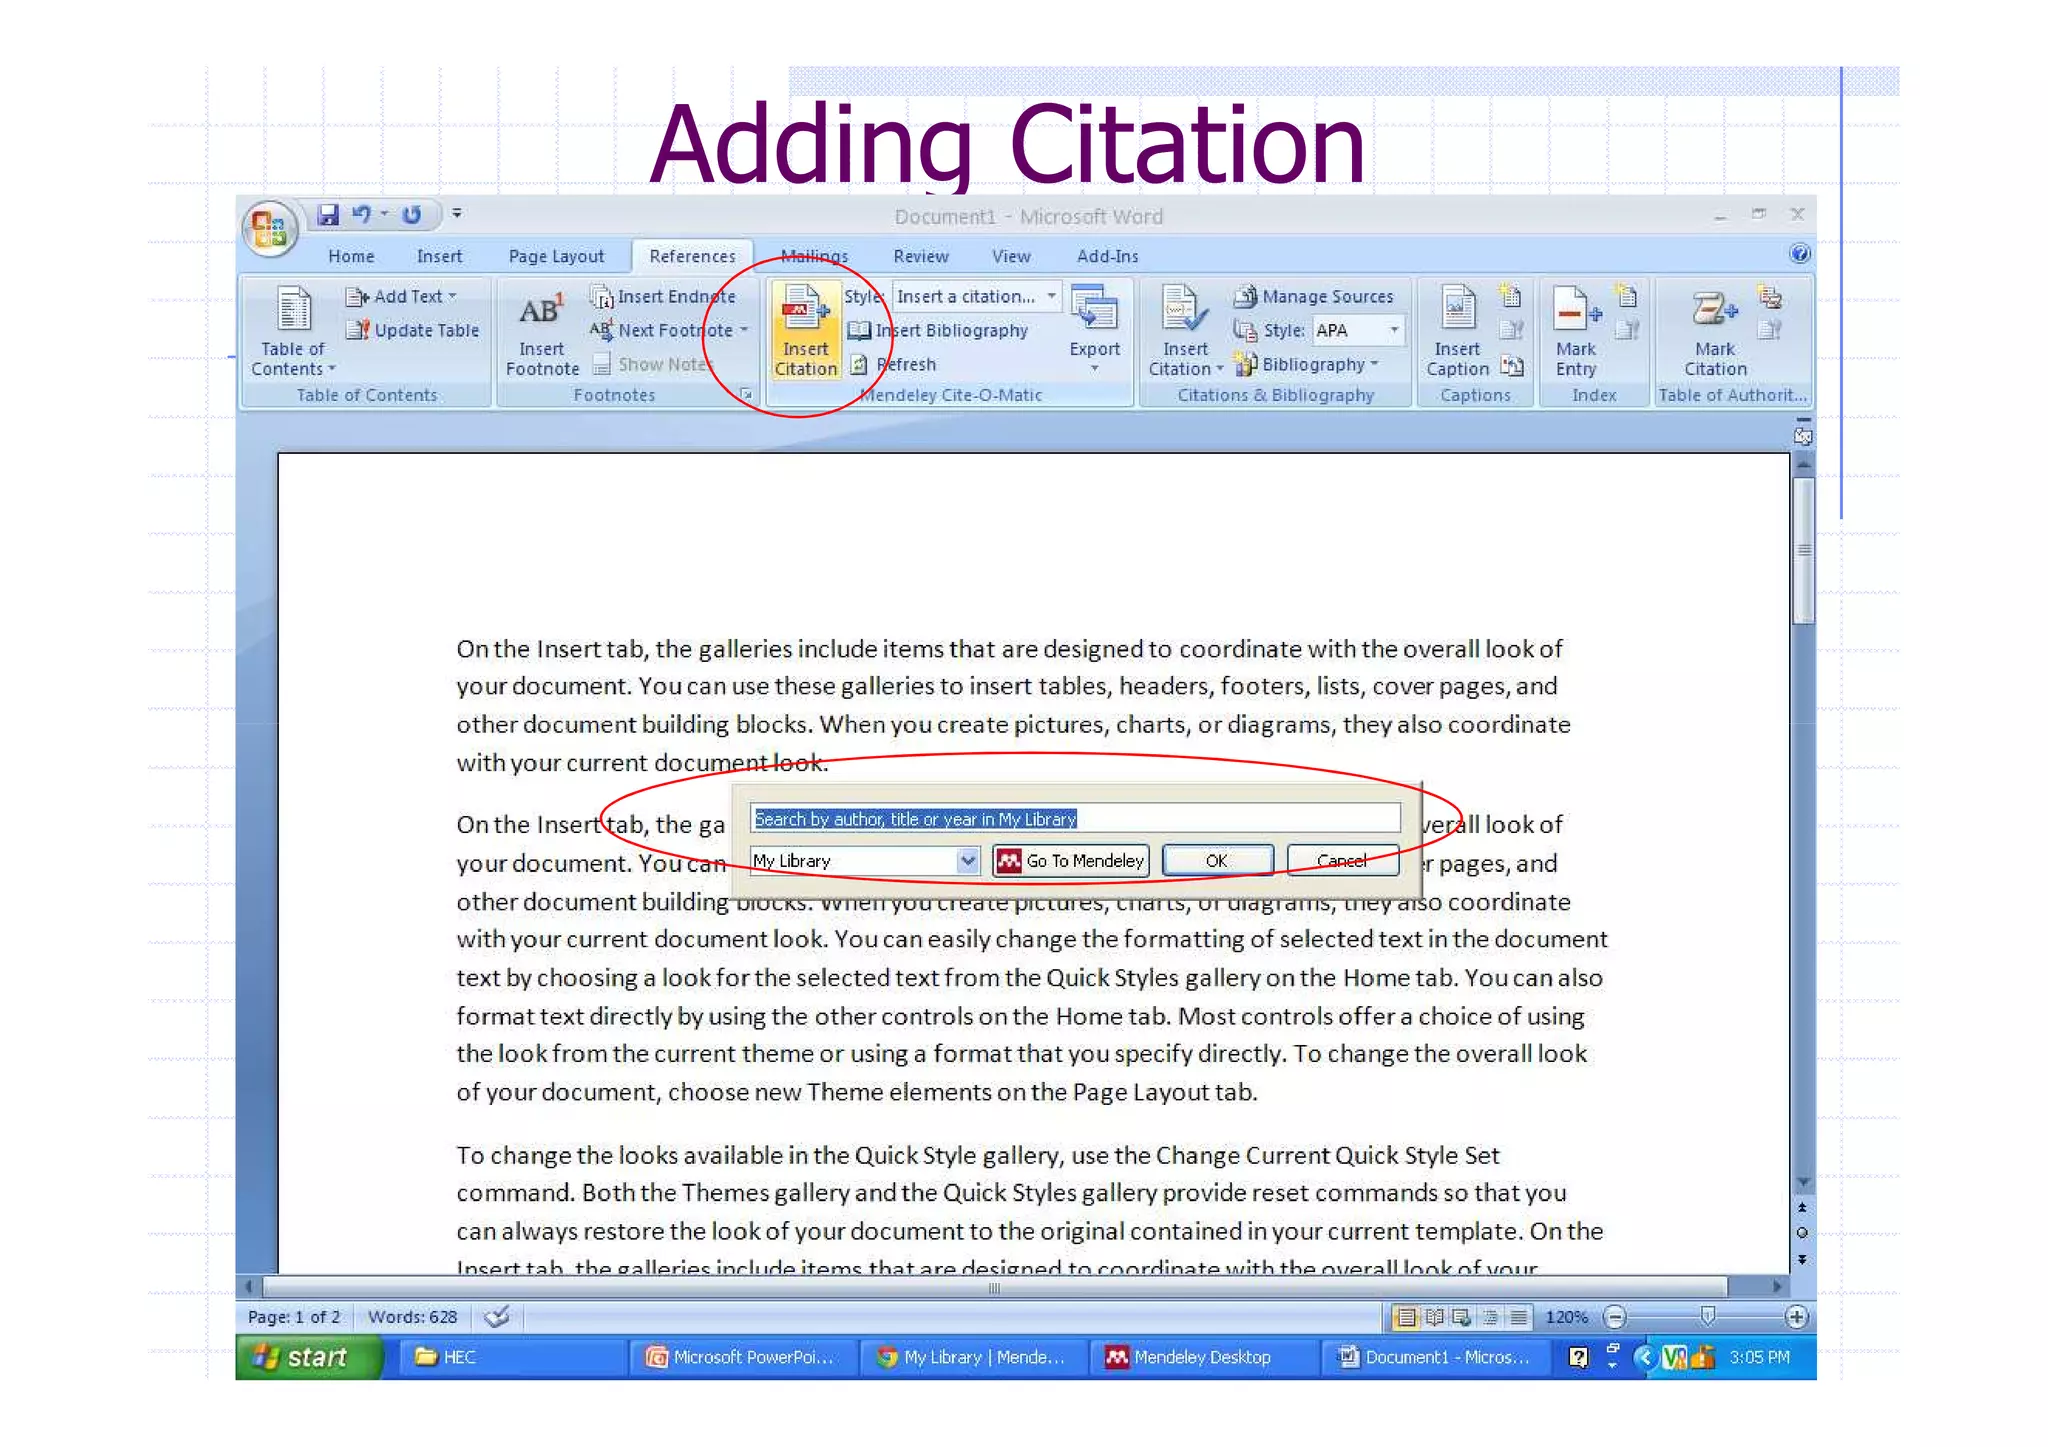This screenshot has height=1447, width=2048.
Task: Select the References tab
Action: pos(692,256)
